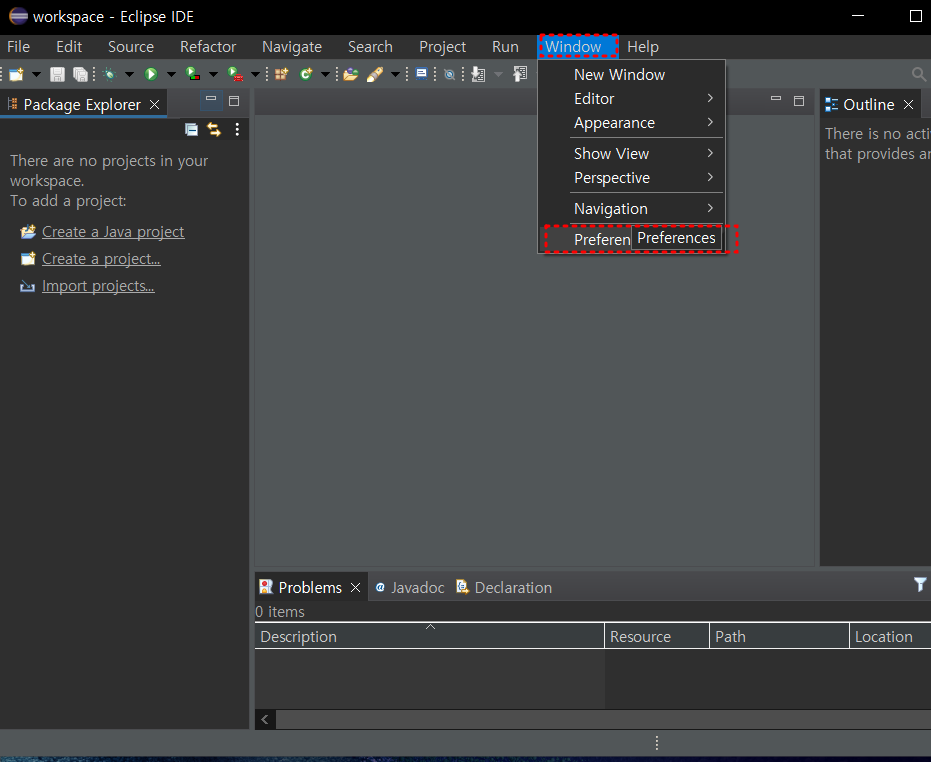
Task: Open the Edit menu
Action: [69, 47]
